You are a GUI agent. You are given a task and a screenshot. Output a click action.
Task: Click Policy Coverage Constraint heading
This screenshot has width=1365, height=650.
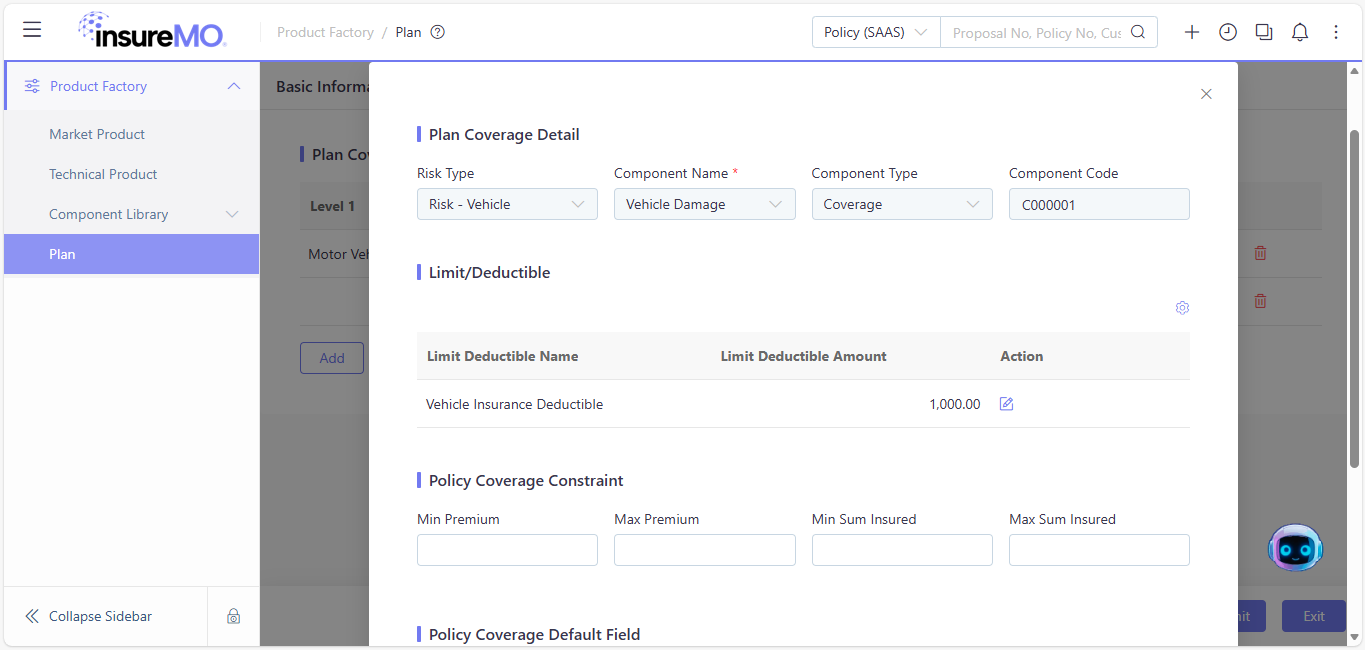tap(526, 481)
